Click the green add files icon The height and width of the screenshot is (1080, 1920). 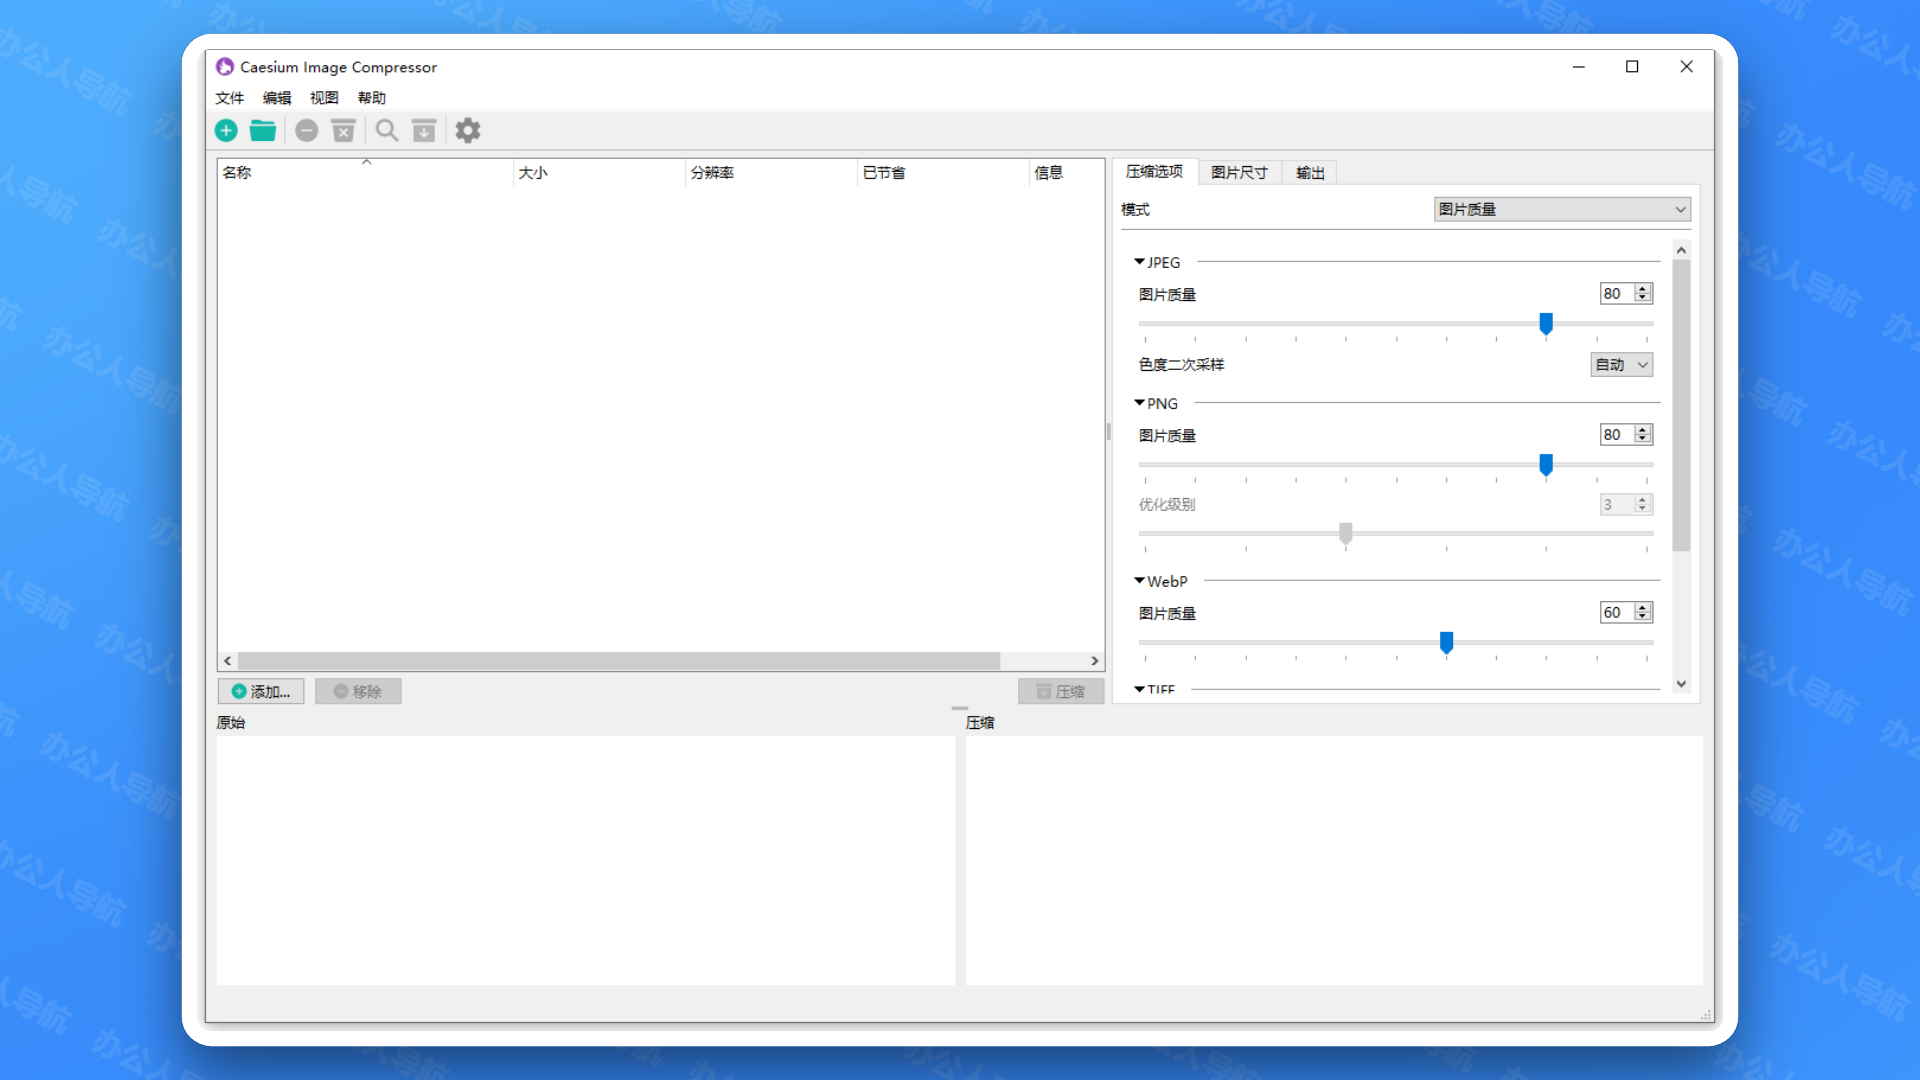click(226, 131)
